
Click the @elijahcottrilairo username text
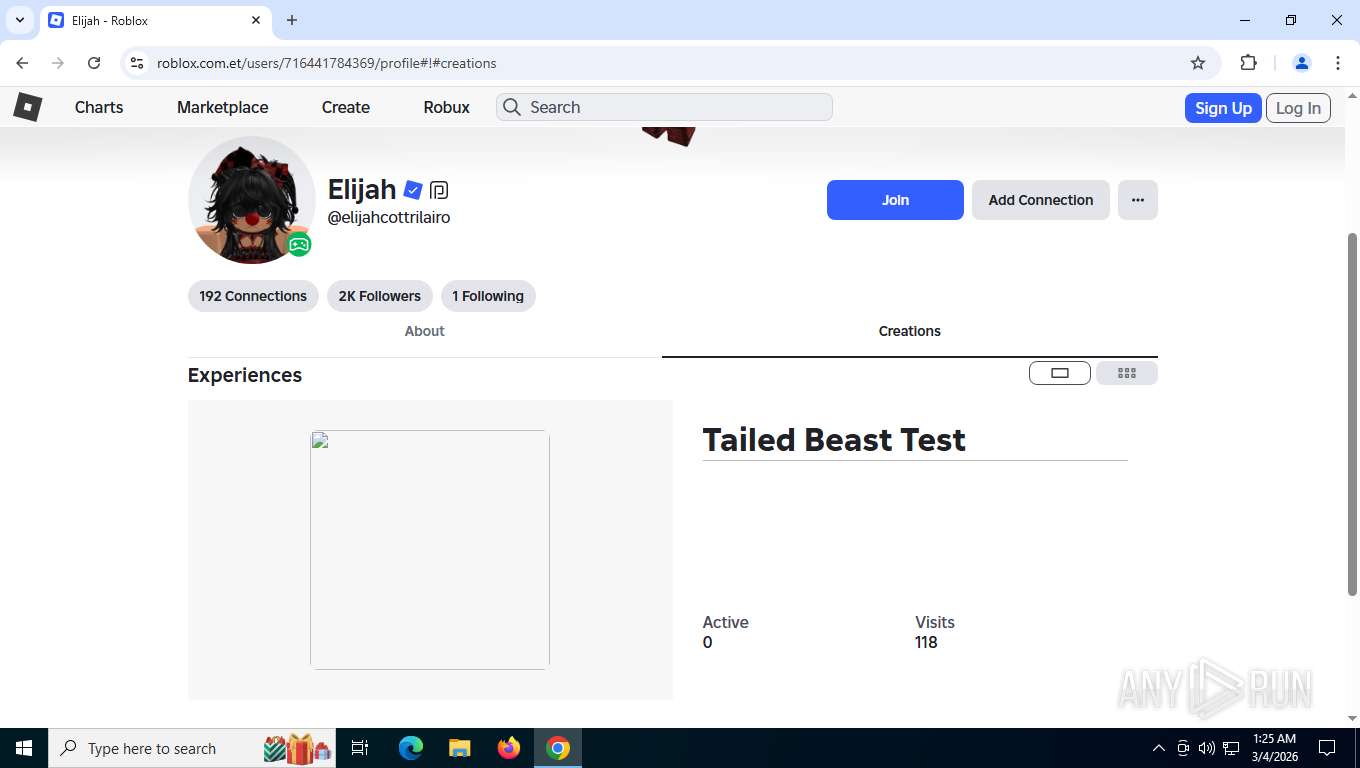389,217
